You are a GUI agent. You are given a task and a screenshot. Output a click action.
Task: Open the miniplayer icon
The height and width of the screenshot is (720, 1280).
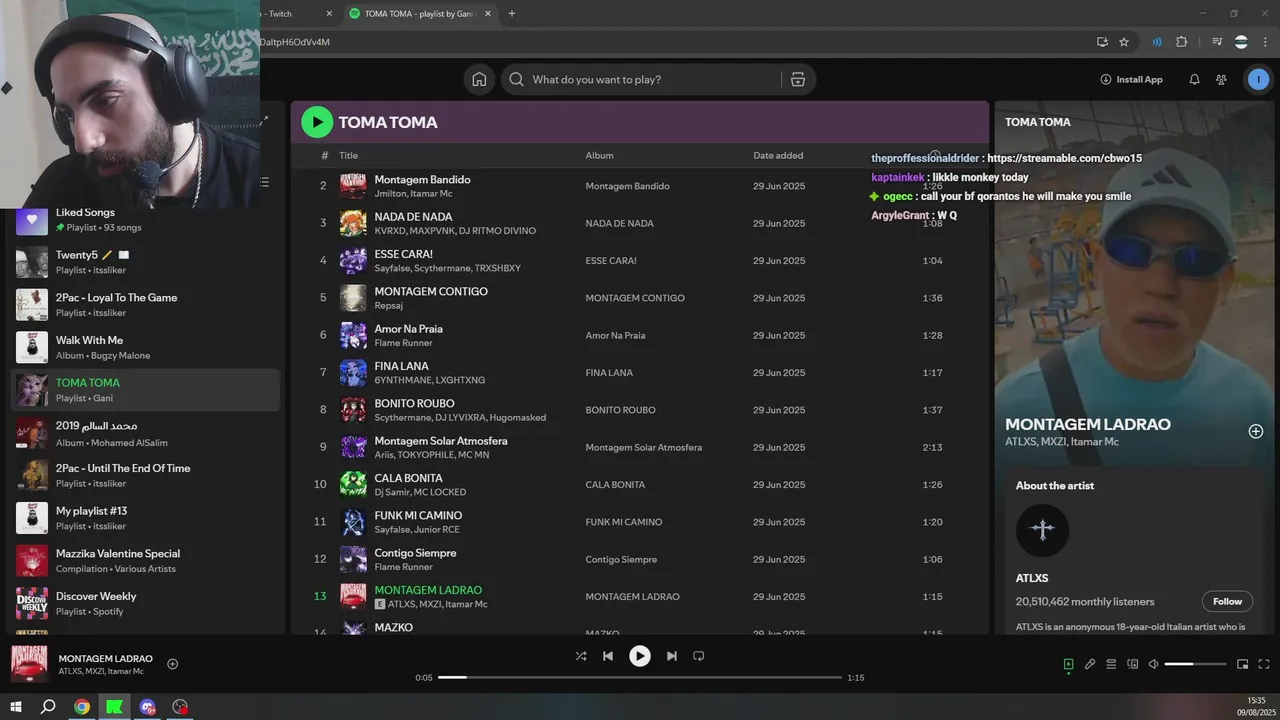(x=1243, y=664)
